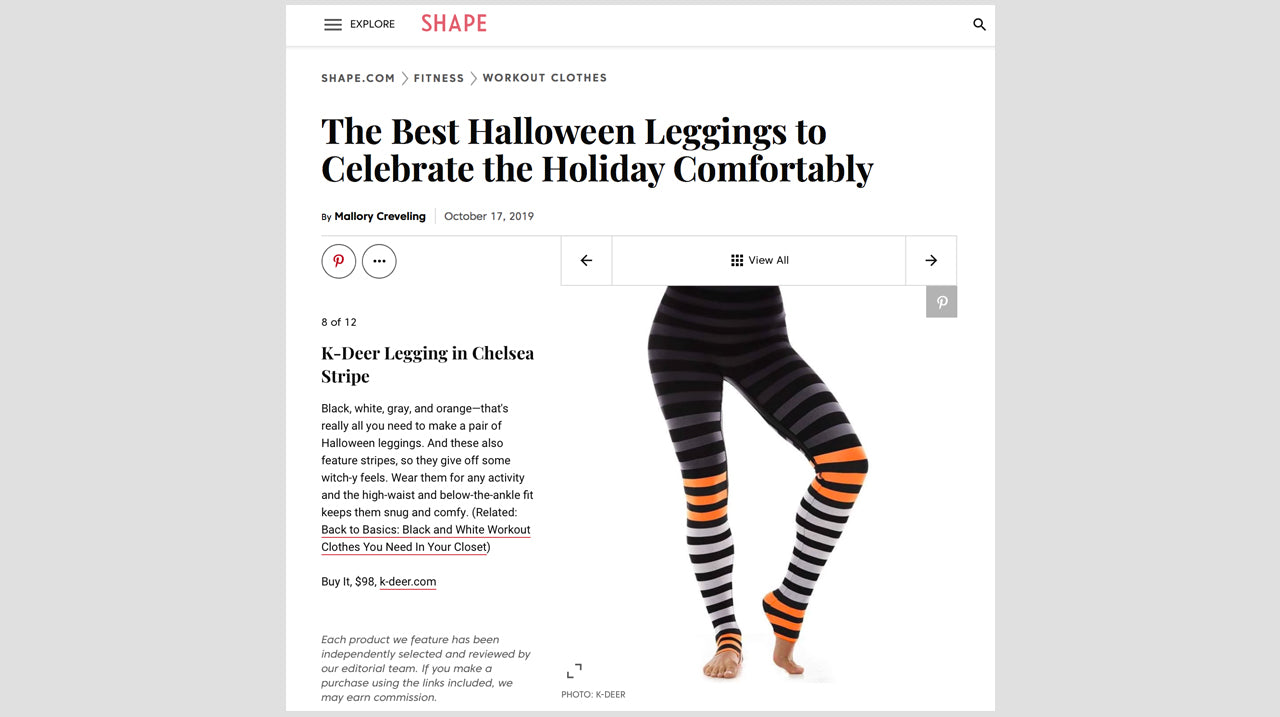The width and height of the screenshot is (1280, 717).
Task: Select the FITNESS breadcrumb
Action: pos(439,78)
